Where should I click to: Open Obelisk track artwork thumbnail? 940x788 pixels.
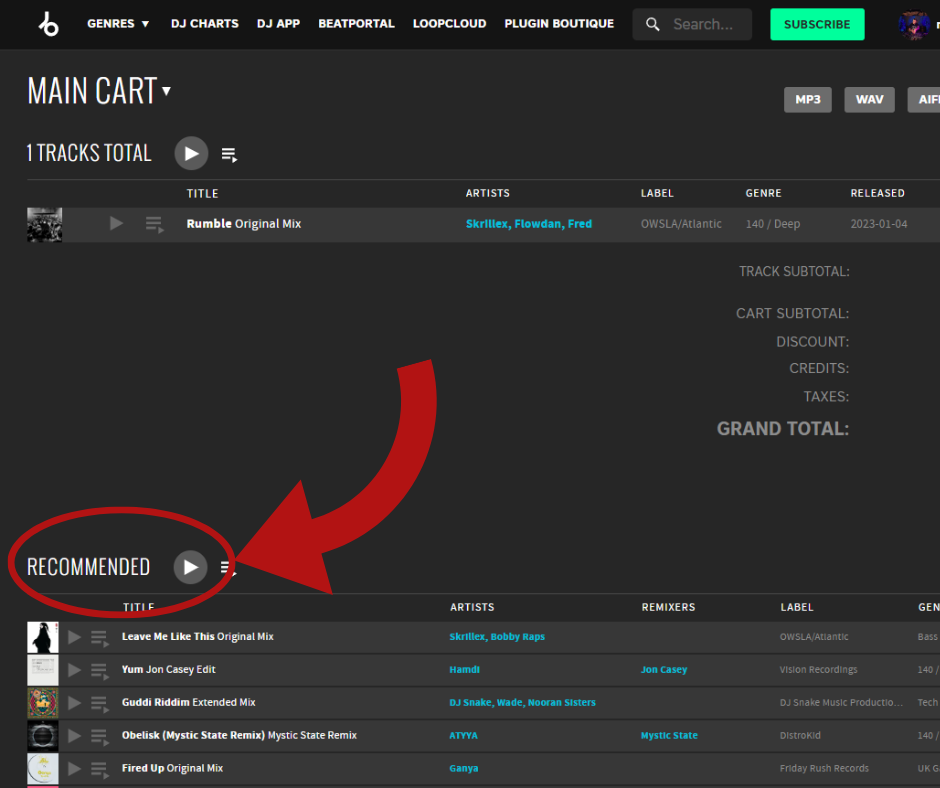(43, 736)
